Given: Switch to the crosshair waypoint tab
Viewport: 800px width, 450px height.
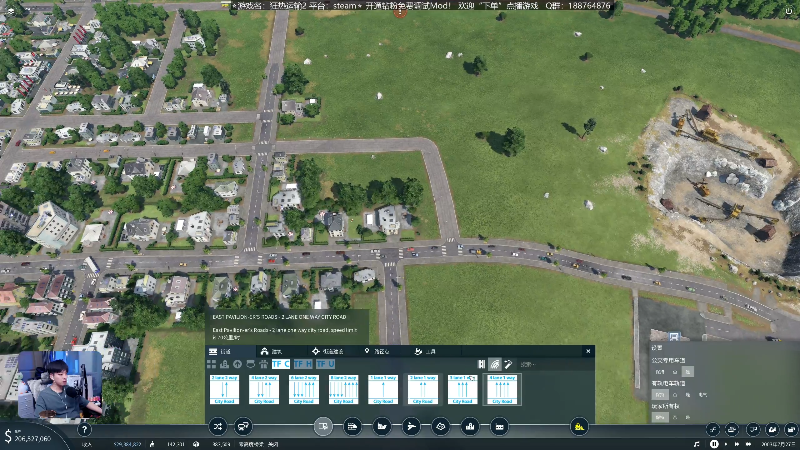Looking at the screenshot, I should [x=332, y=351].
